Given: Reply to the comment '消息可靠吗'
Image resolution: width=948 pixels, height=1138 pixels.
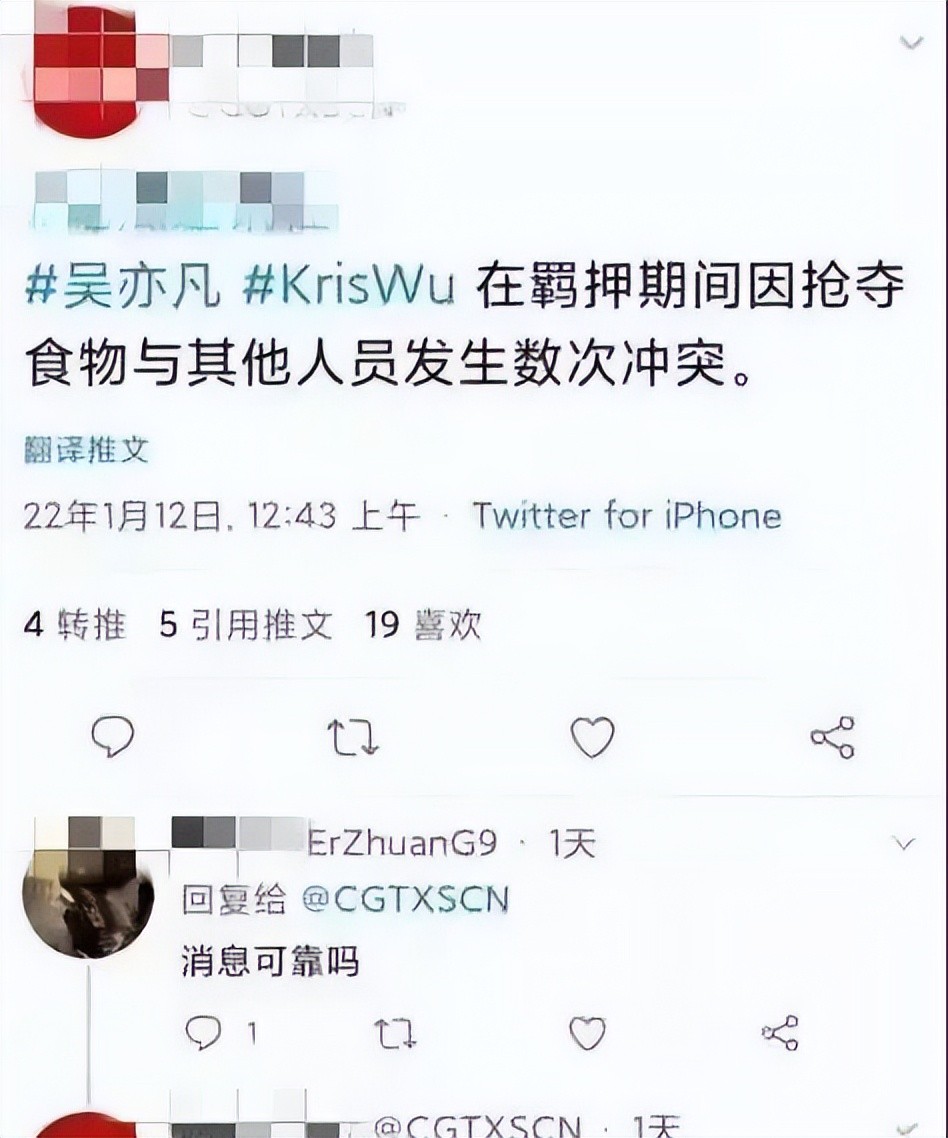Looking at the screenshot, I should click(203, 1032).
